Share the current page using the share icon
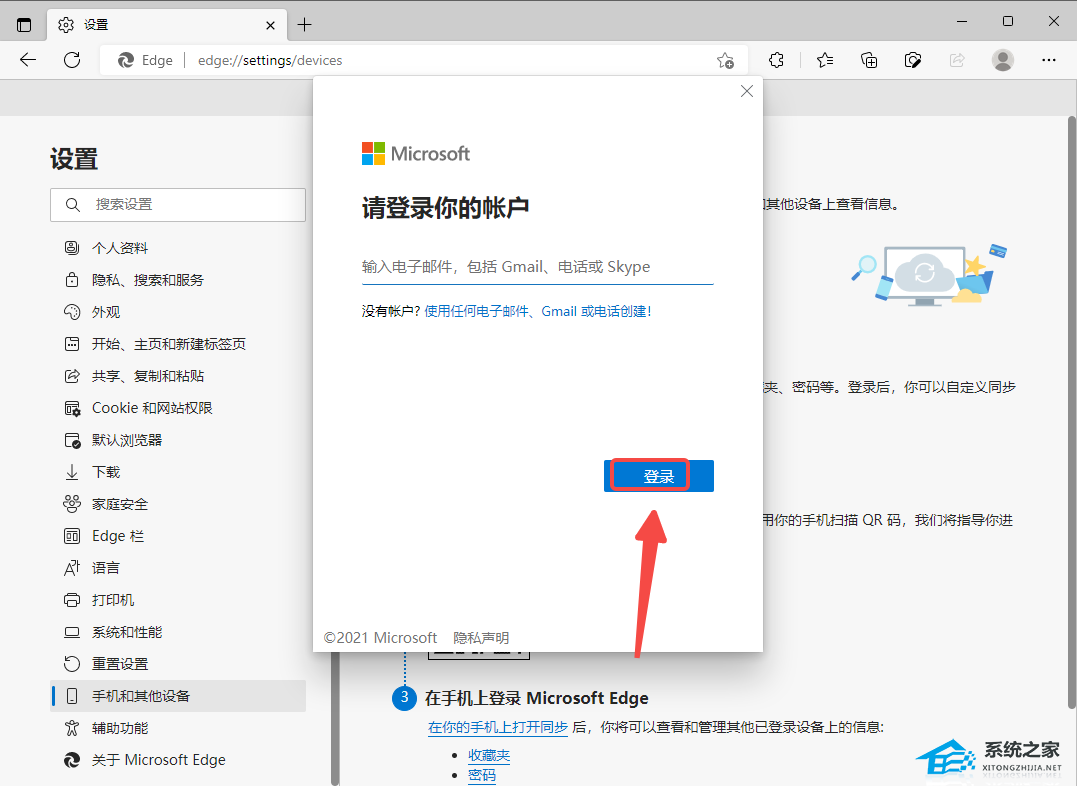 coord(957,60)
